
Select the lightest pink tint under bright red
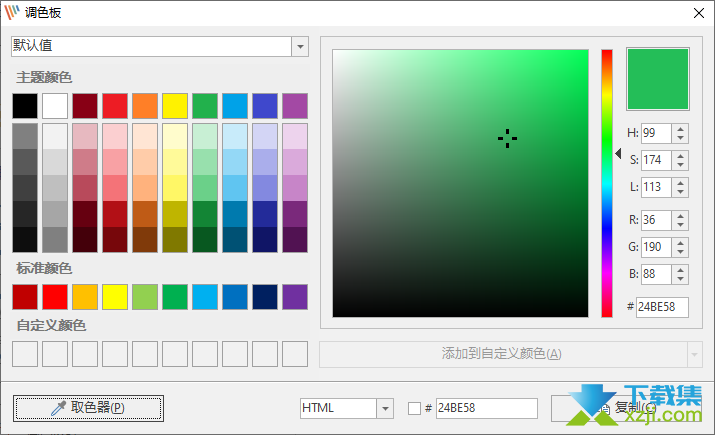coord(115,136)
